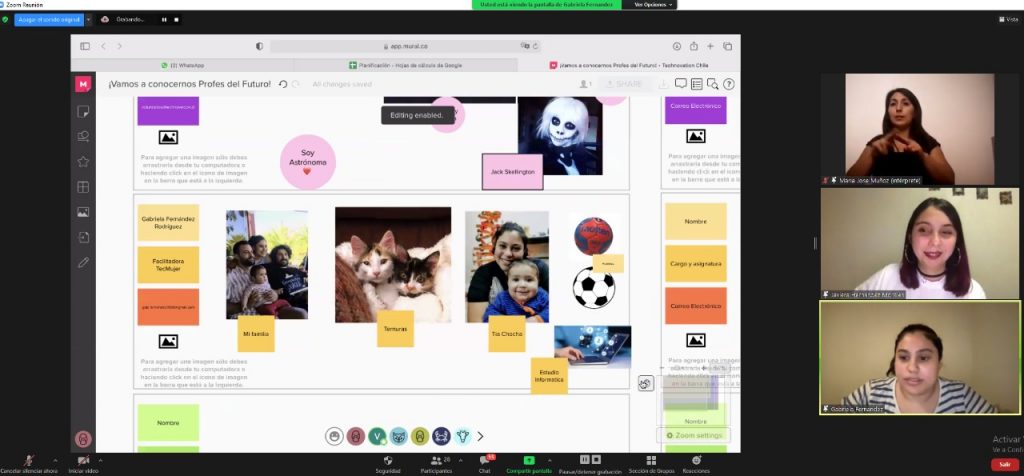The image size is (1024, 476).
Task: Open Sección de Grupos in Zoom toolbar
Action: (651, 464)
